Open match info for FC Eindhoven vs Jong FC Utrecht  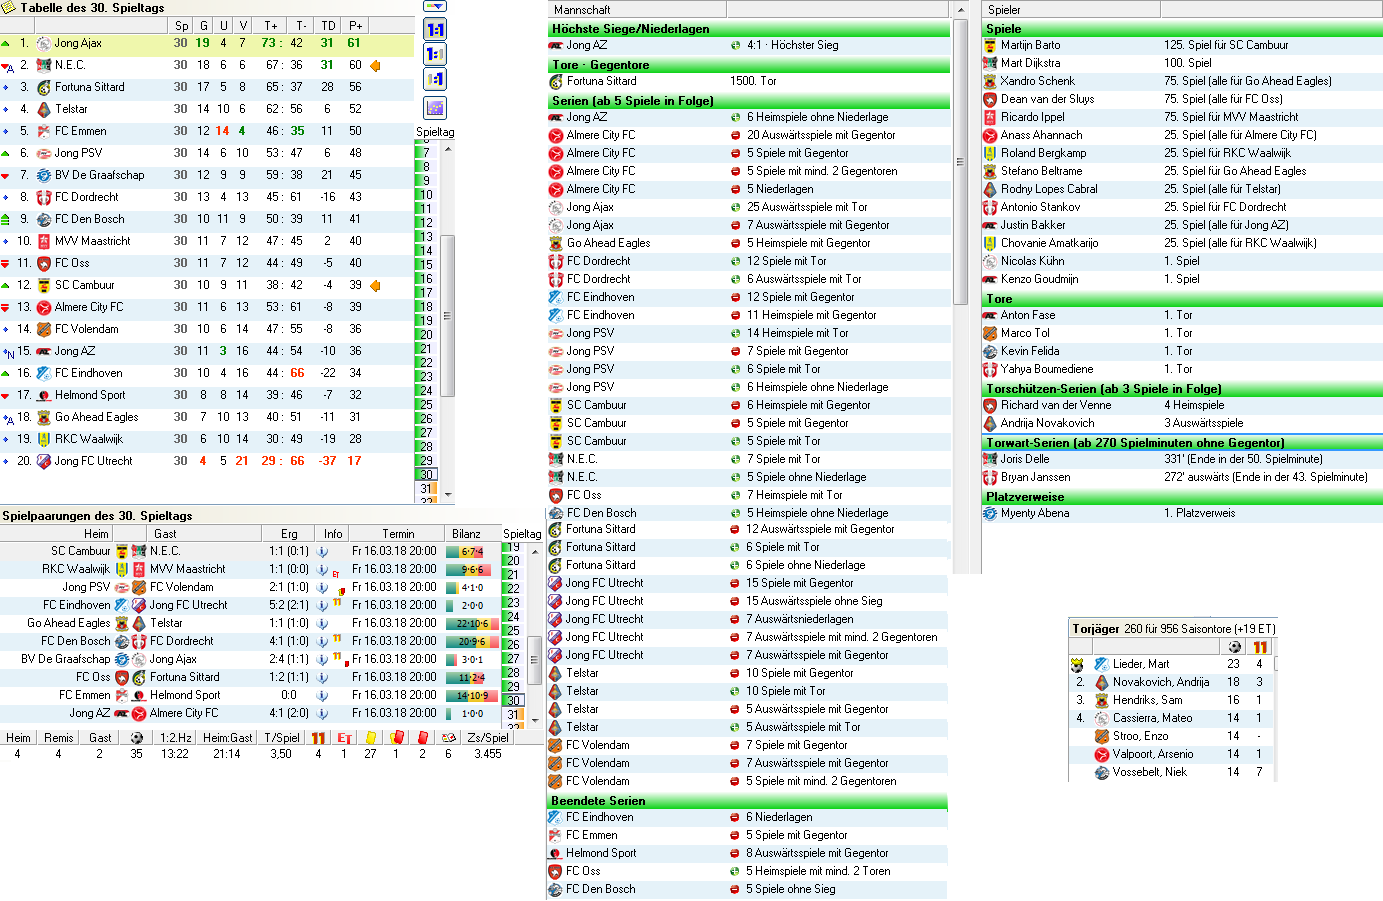[322, 605]
